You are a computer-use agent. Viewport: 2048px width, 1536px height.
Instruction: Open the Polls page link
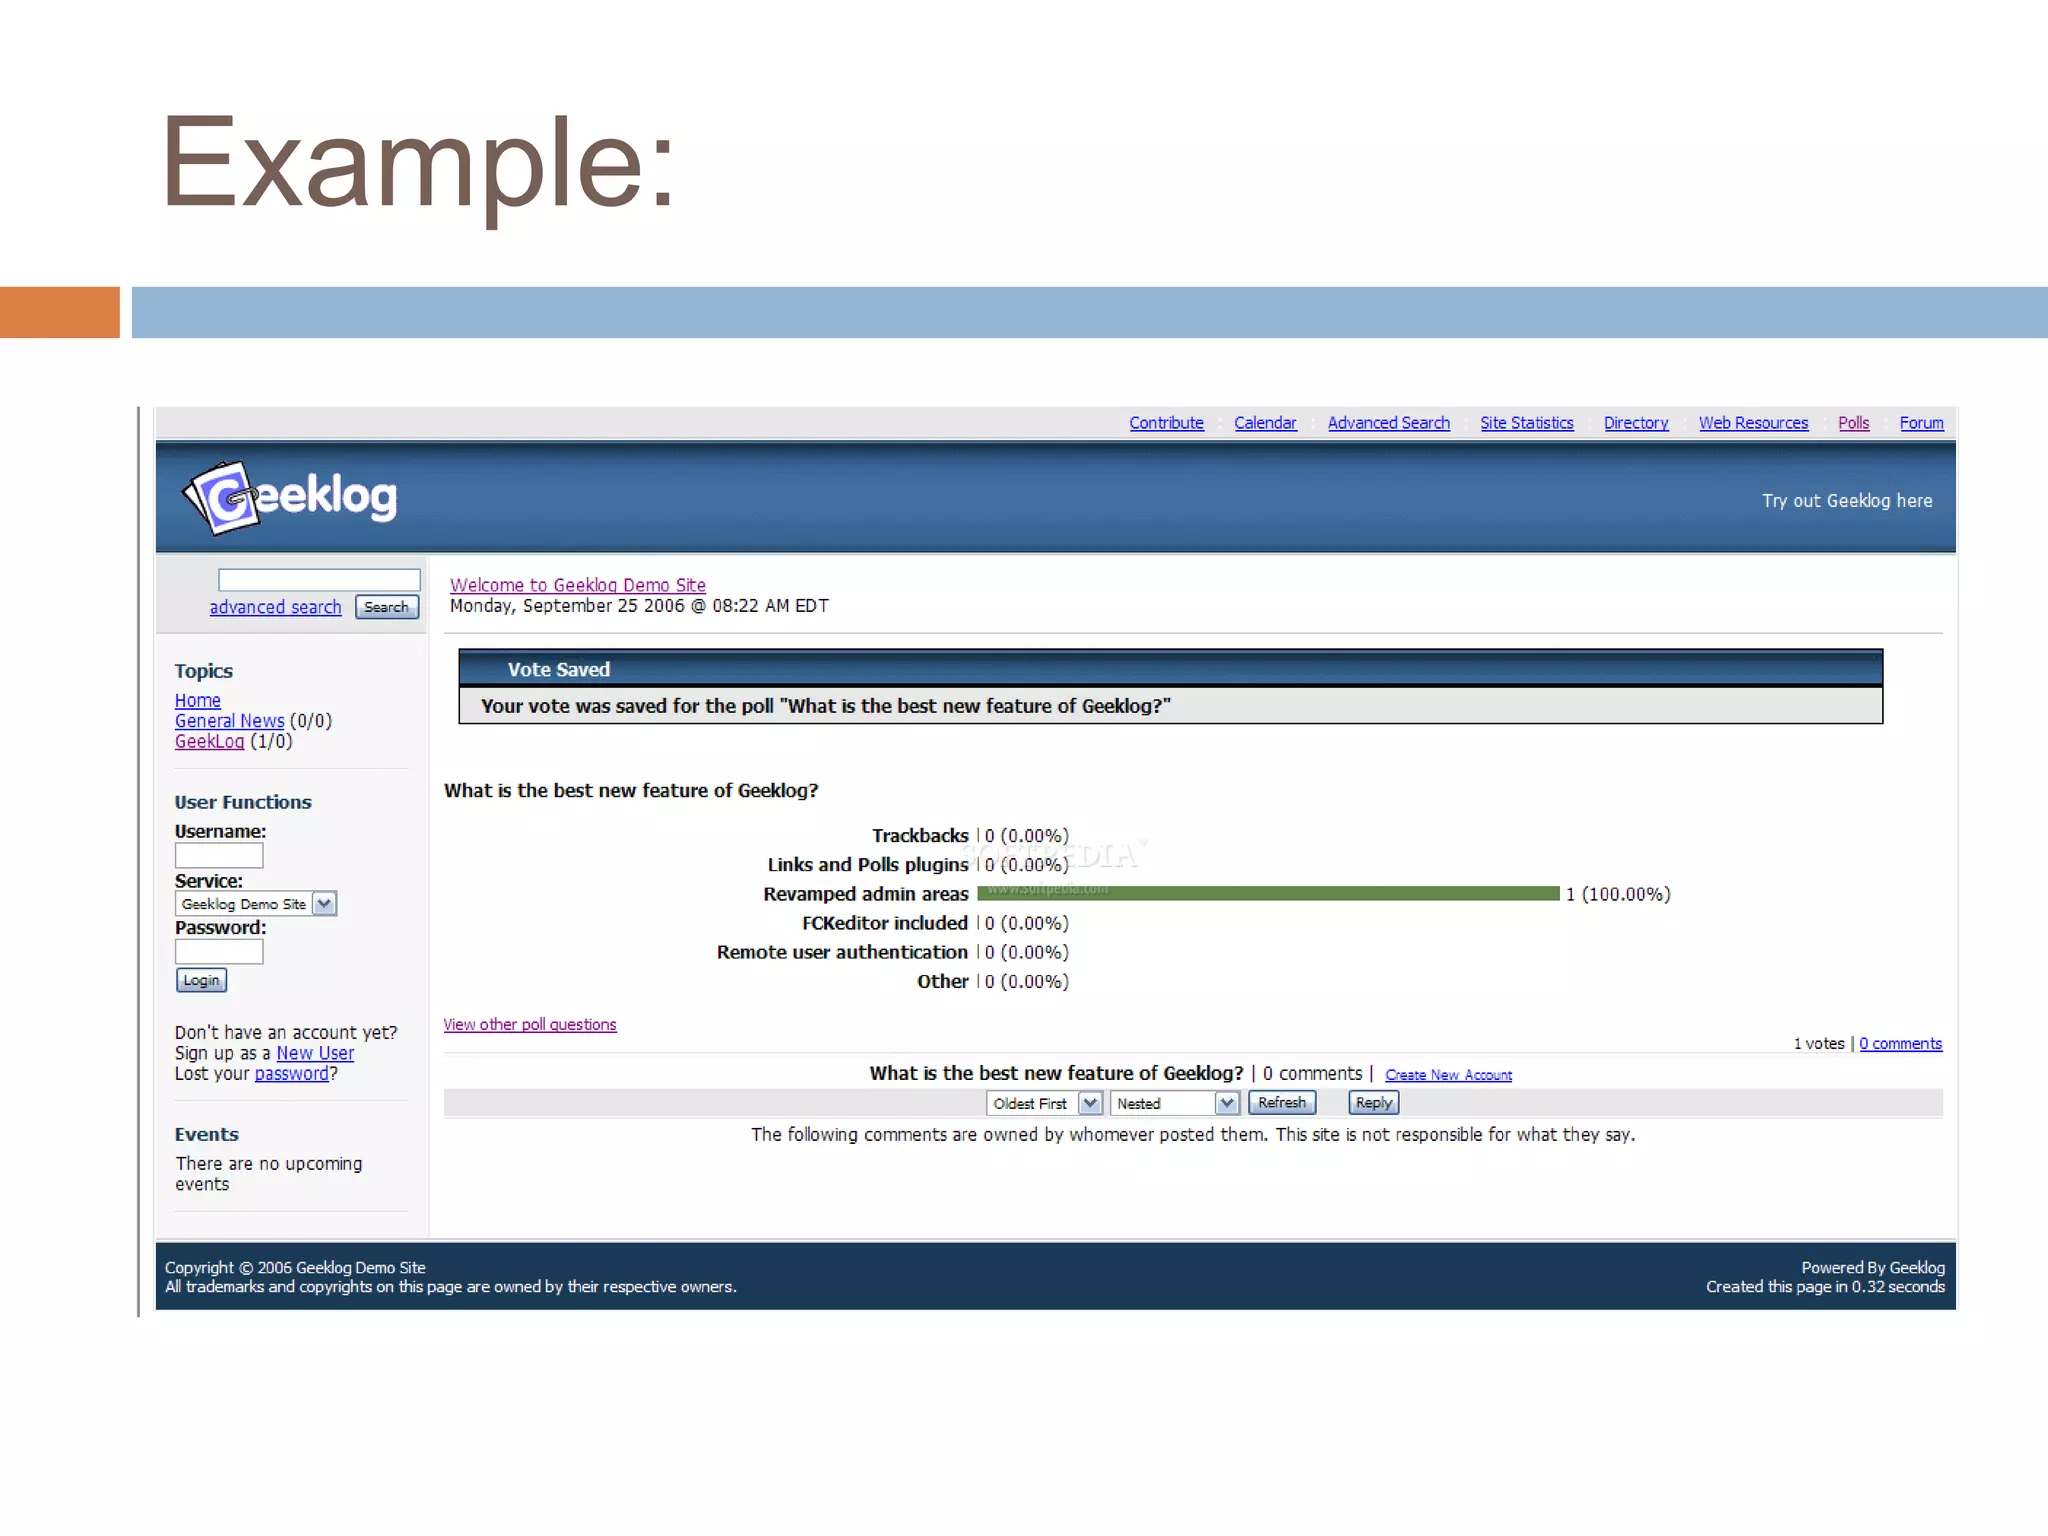coord(1853,423)
